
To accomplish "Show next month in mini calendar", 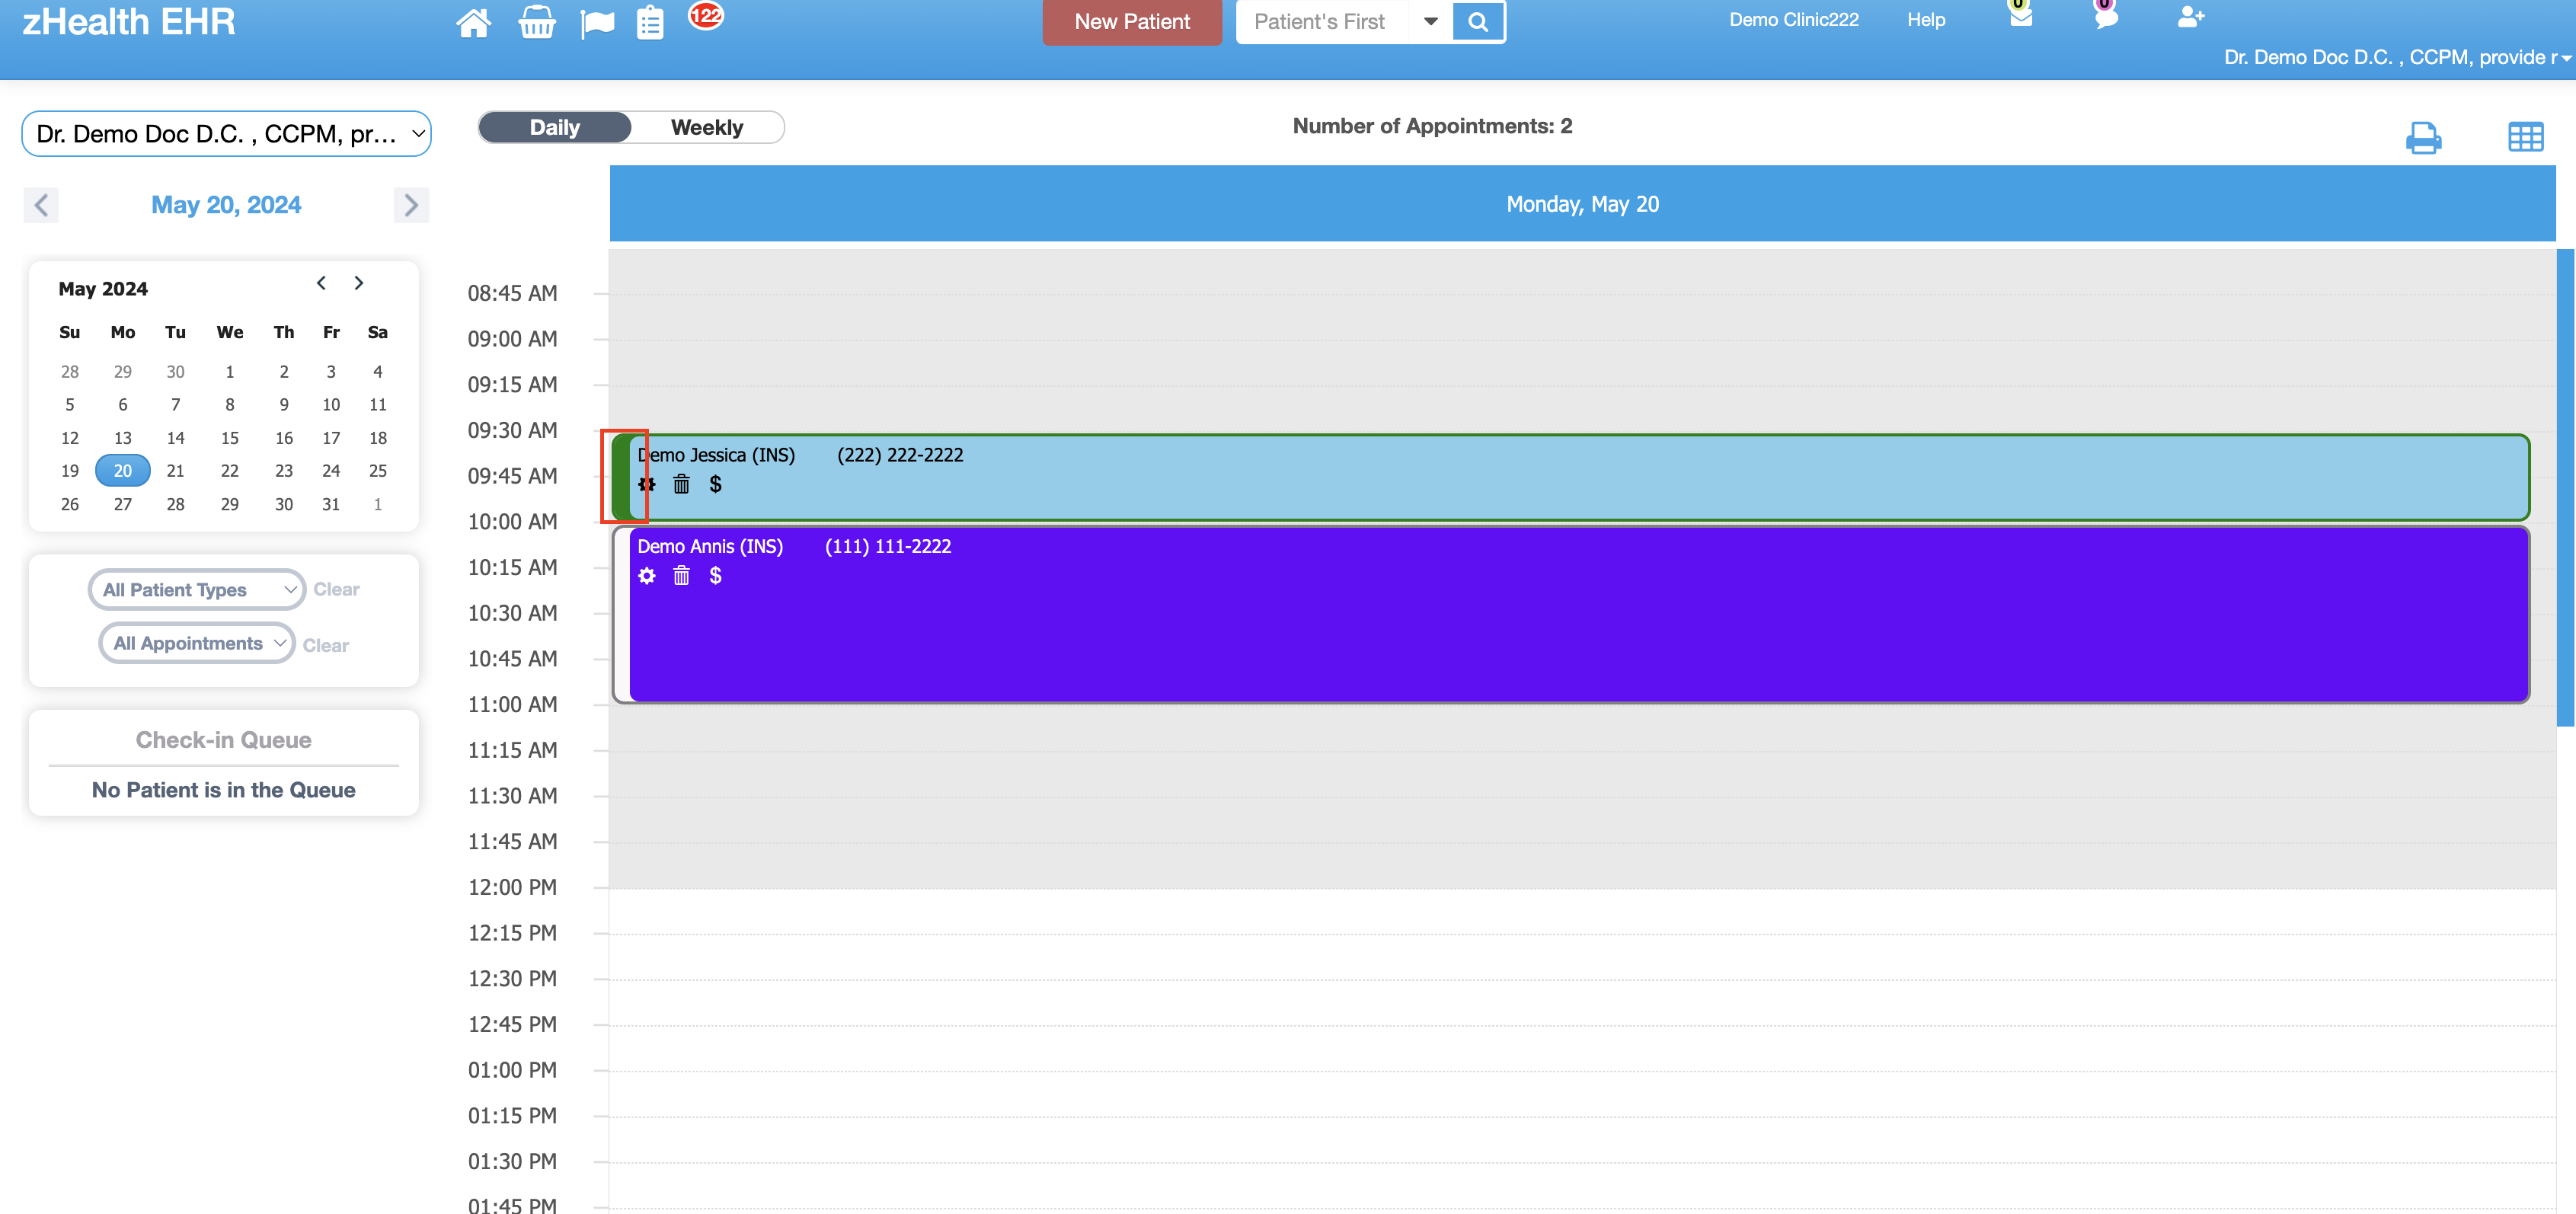I will tap(359, 283).
